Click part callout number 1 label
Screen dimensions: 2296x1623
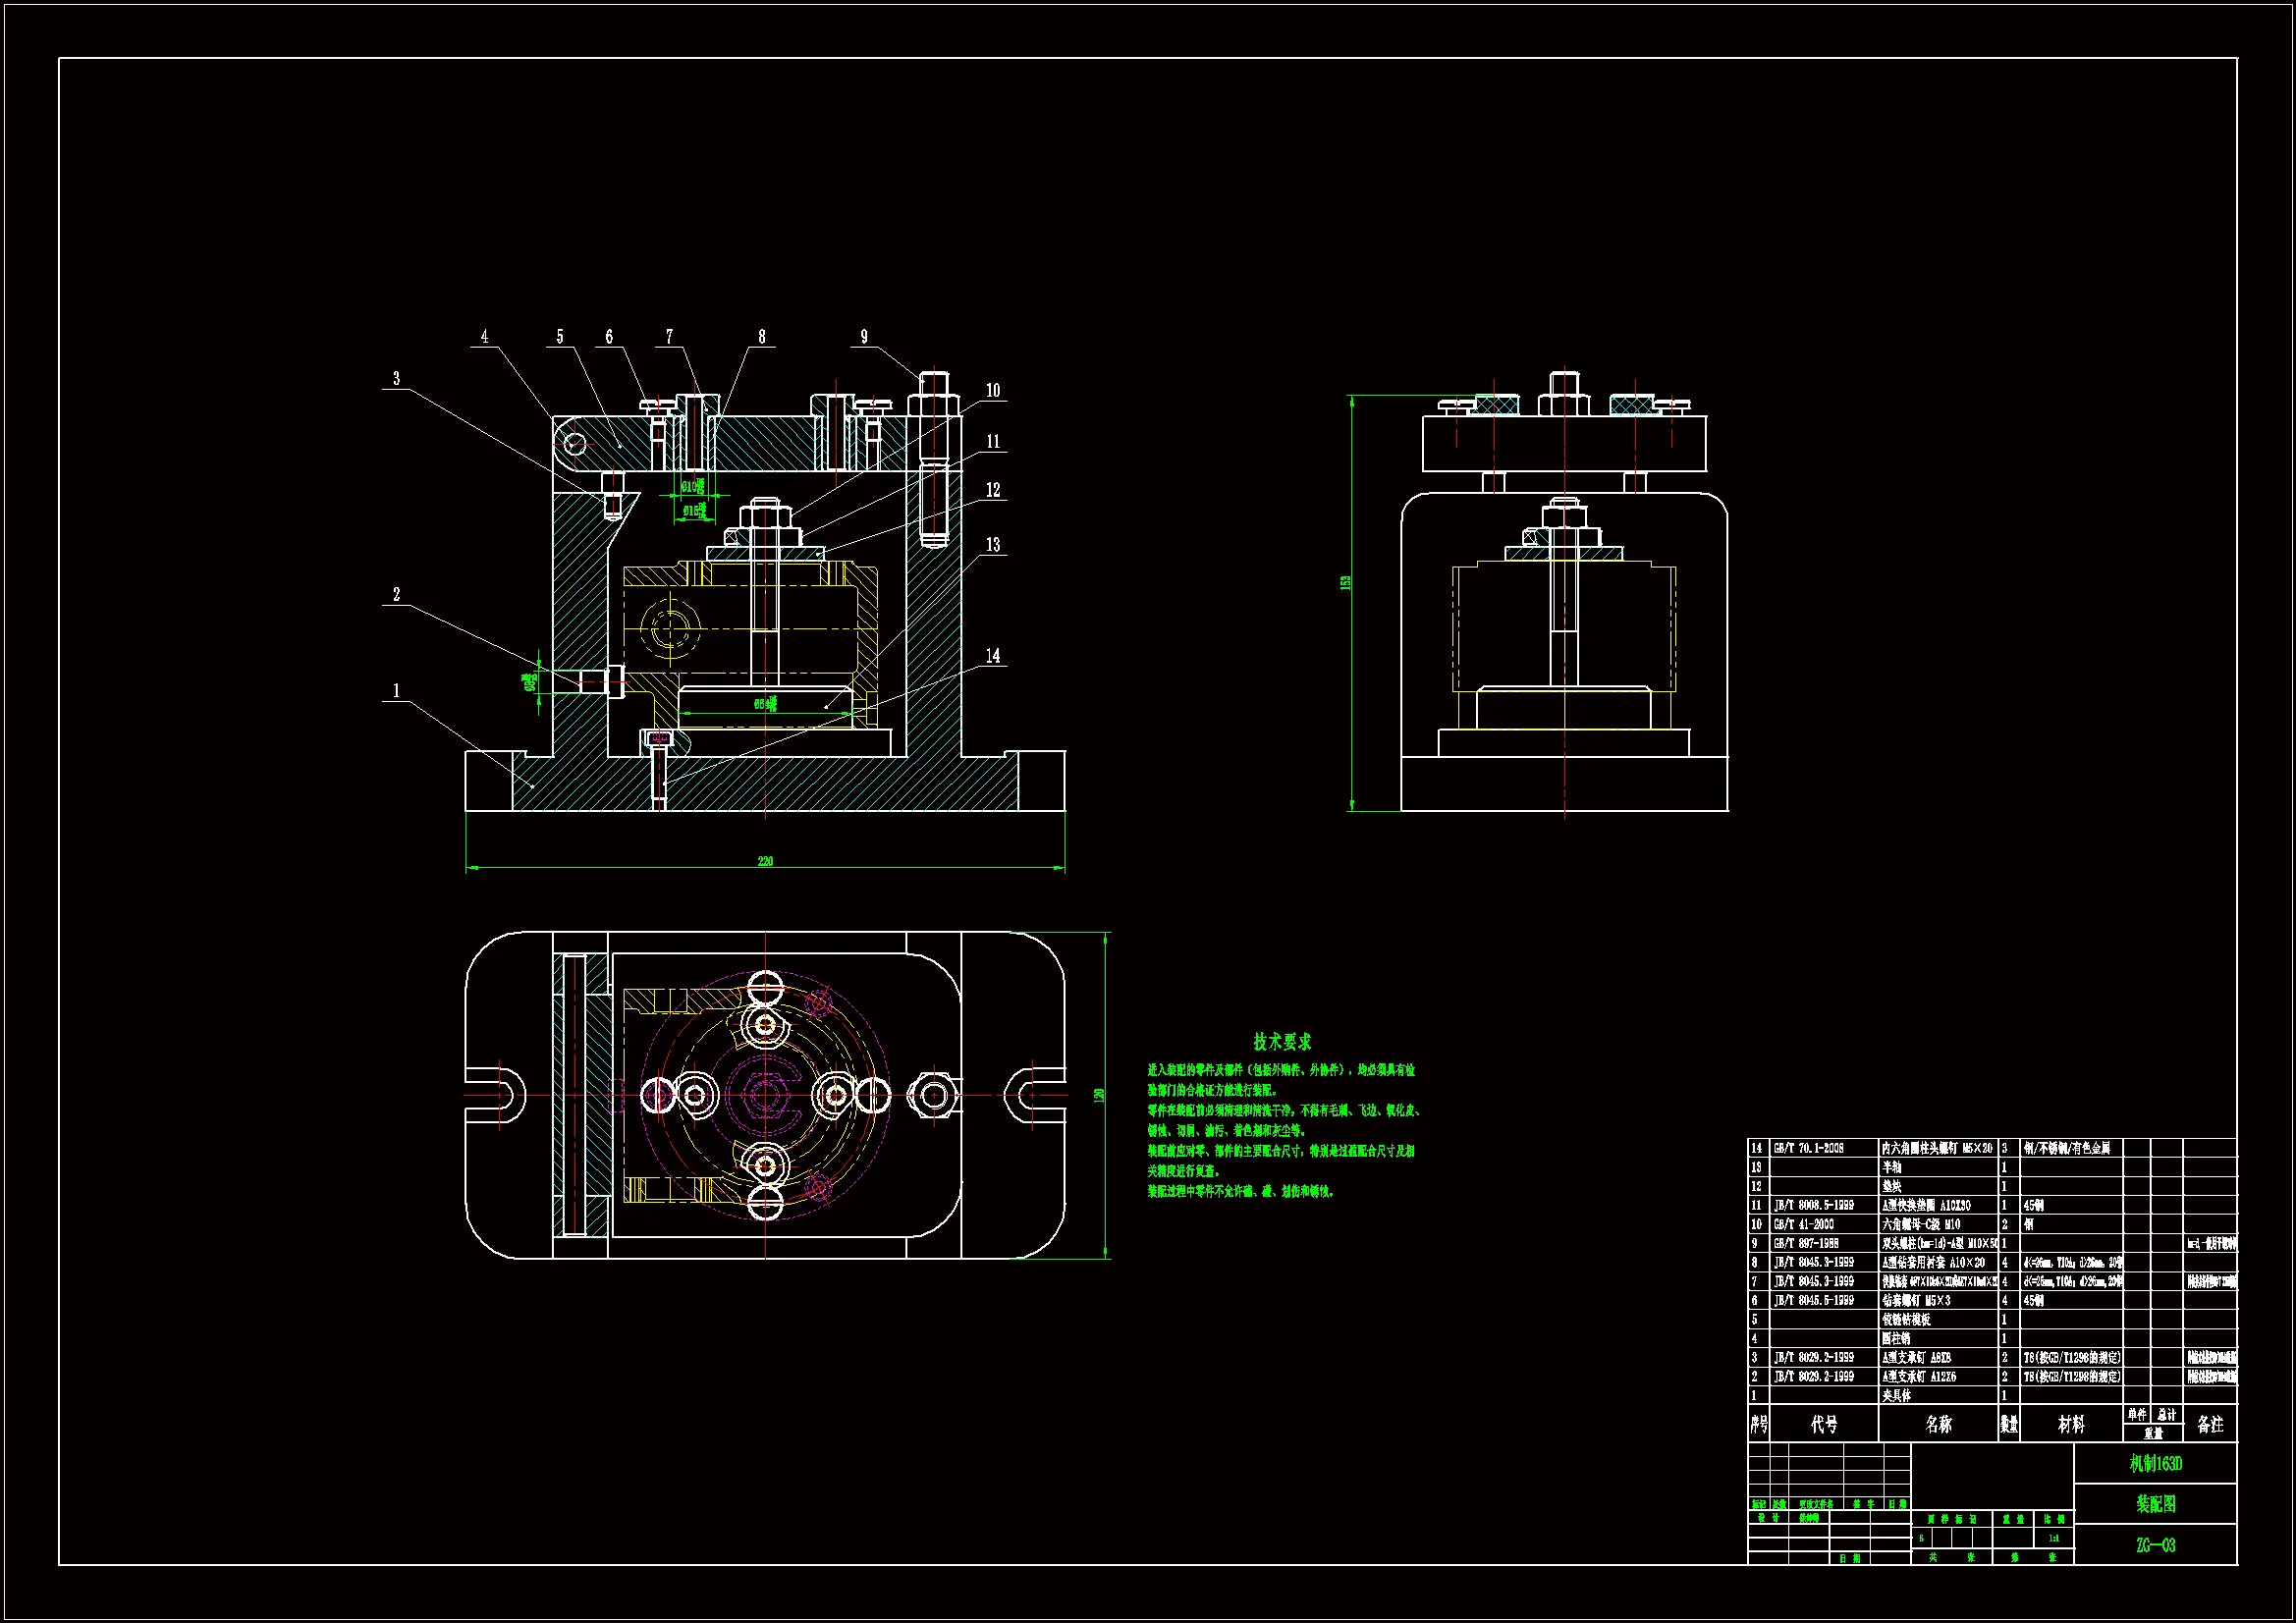[396, 690]
